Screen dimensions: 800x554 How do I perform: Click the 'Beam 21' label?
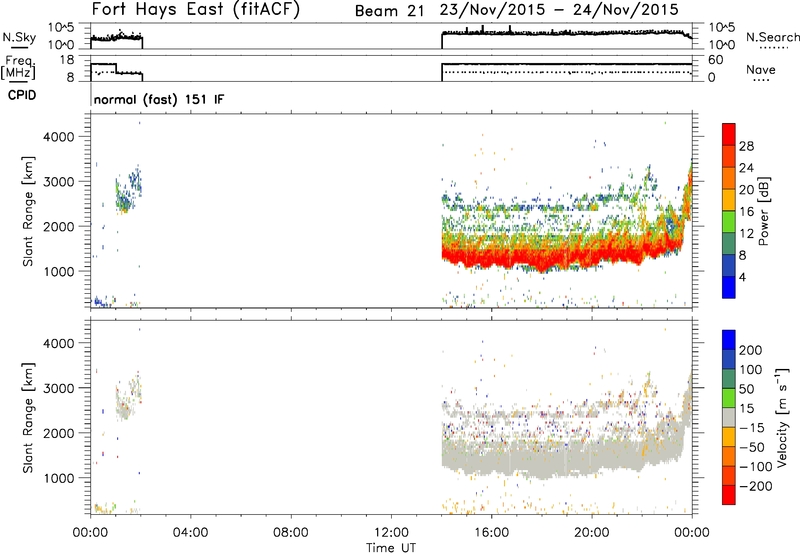pyautogui.click(x=390, y=10)
